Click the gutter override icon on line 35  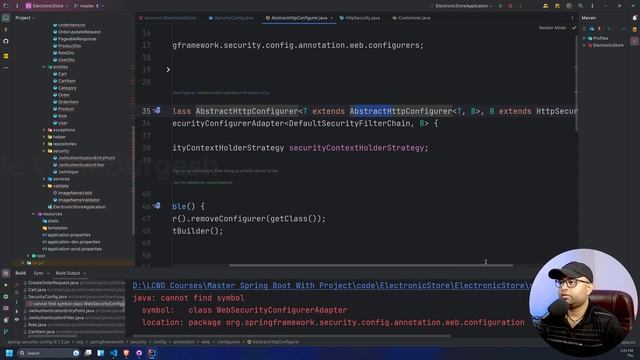(157, 111)
